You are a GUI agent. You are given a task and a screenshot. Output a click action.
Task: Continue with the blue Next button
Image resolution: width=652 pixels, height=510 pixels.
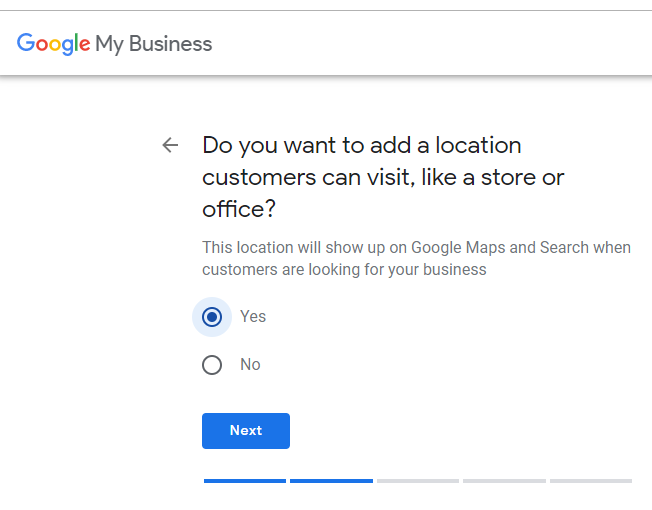pyautogui.click(x=246, y=431)
